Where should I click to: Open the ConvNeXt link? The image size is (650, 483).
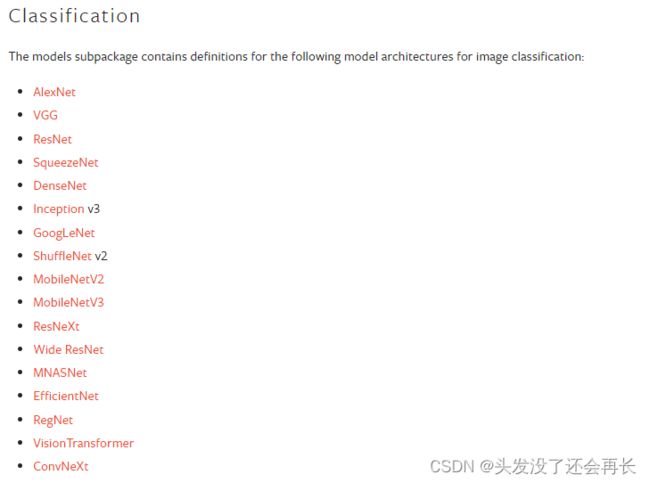(x=61, y=466)
